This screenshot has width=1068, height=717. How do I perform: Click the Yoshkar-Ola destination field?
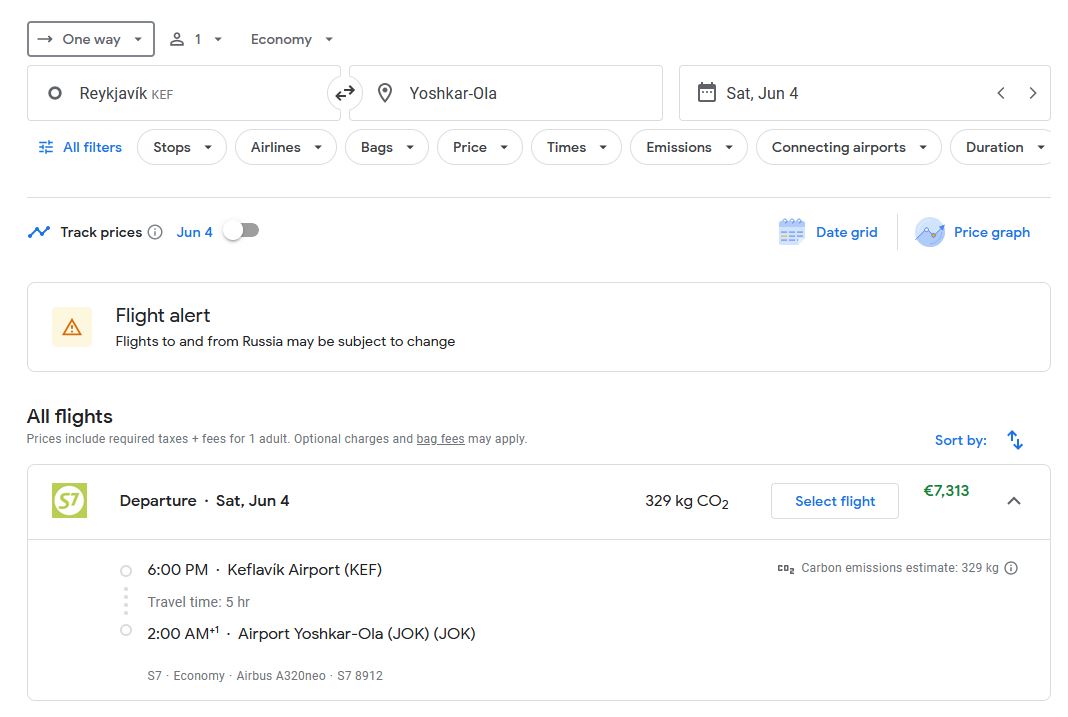click(x=506, y=93)
